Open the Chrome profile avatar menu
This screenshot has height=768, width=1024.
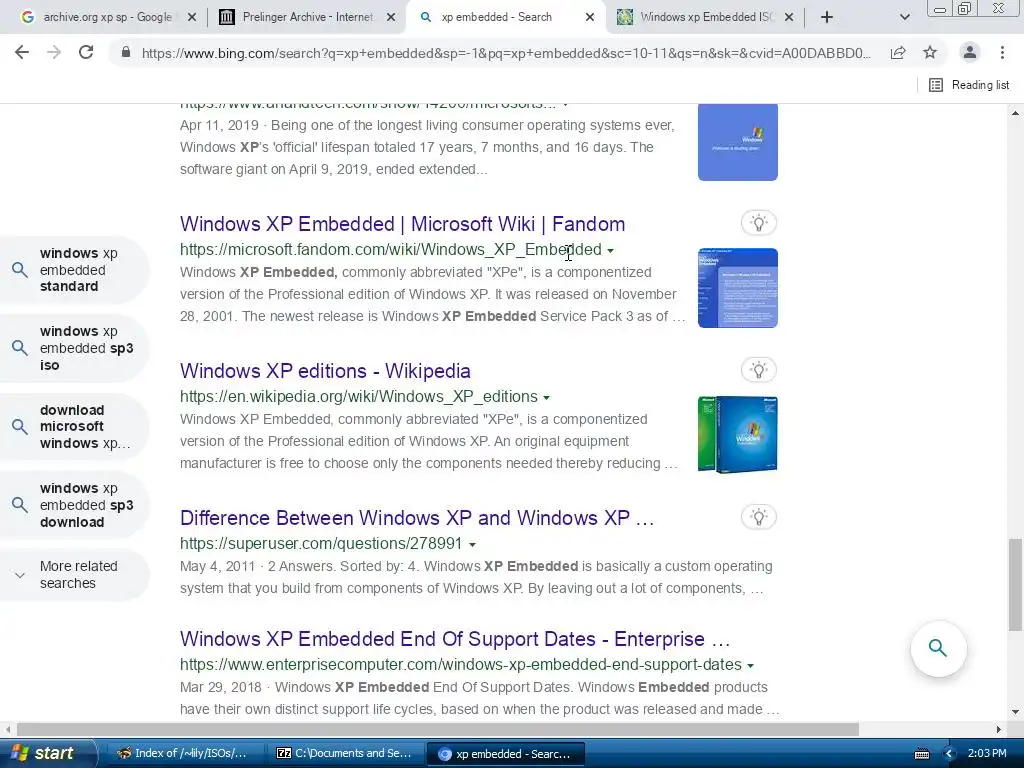coord(970,52)
